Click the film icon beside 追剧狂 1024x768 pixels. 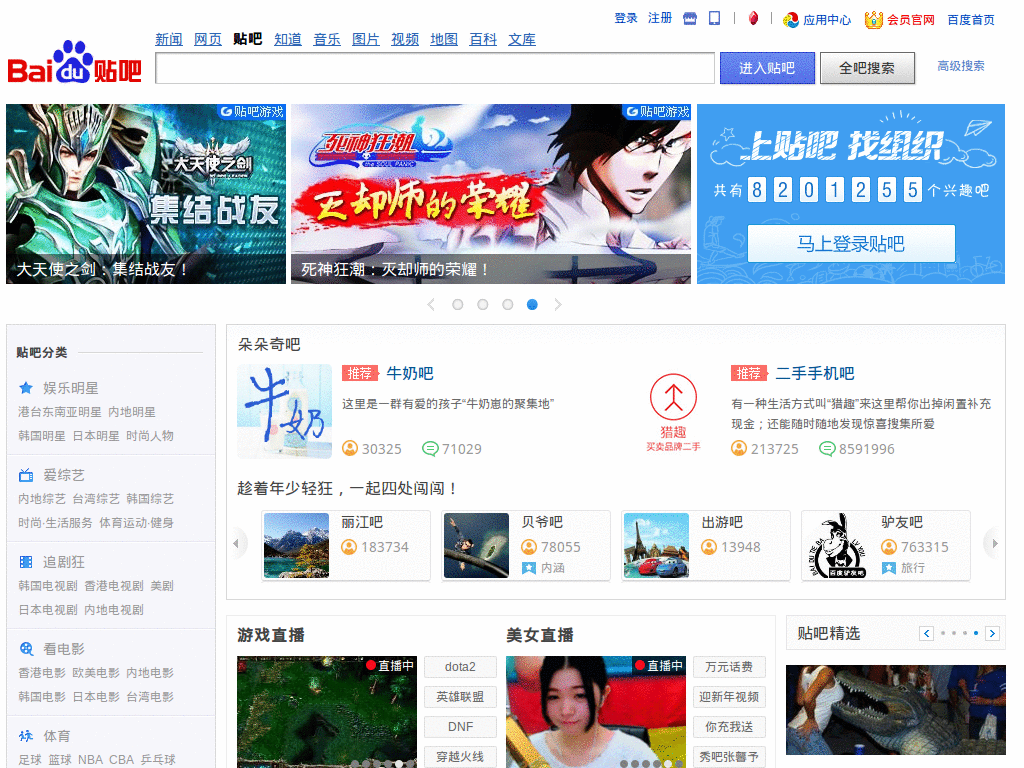pos(26,562)
